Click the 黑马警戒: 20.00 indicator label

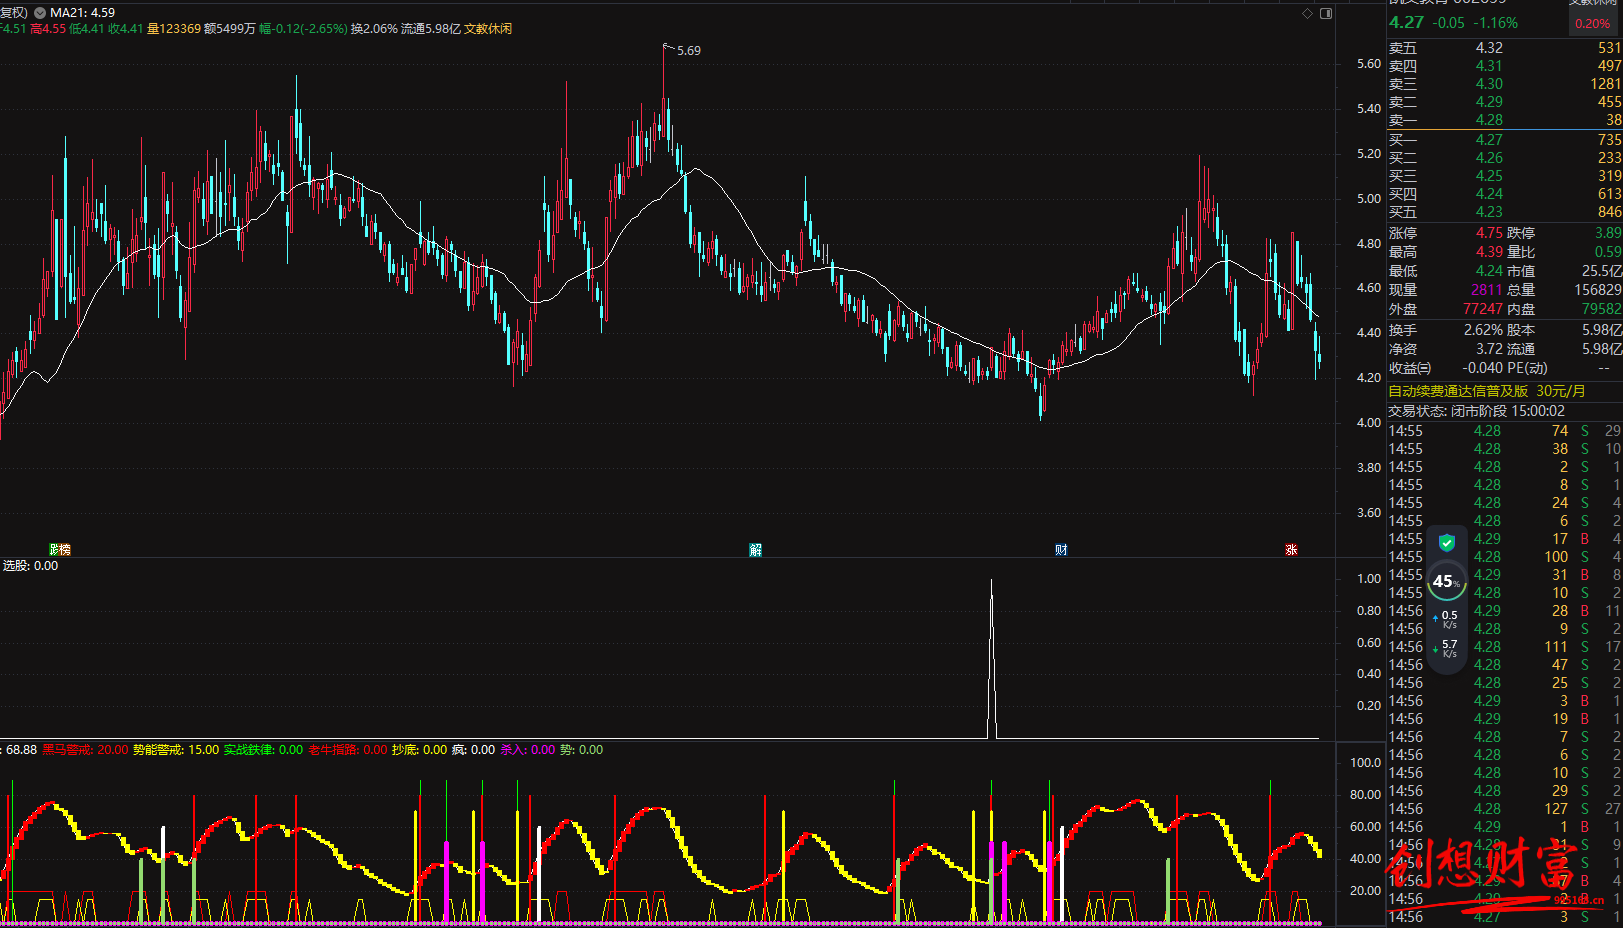point(85,750)
